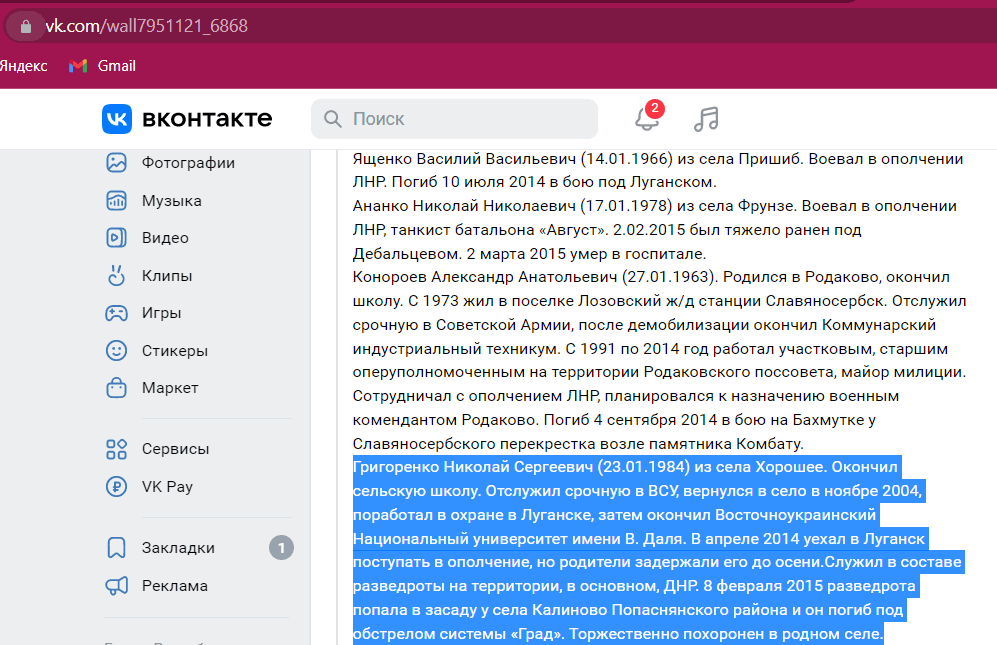Screen dimensions: 997x645
Task: Click the Реклама megaphone icon
Action: [x=116, y=586]
